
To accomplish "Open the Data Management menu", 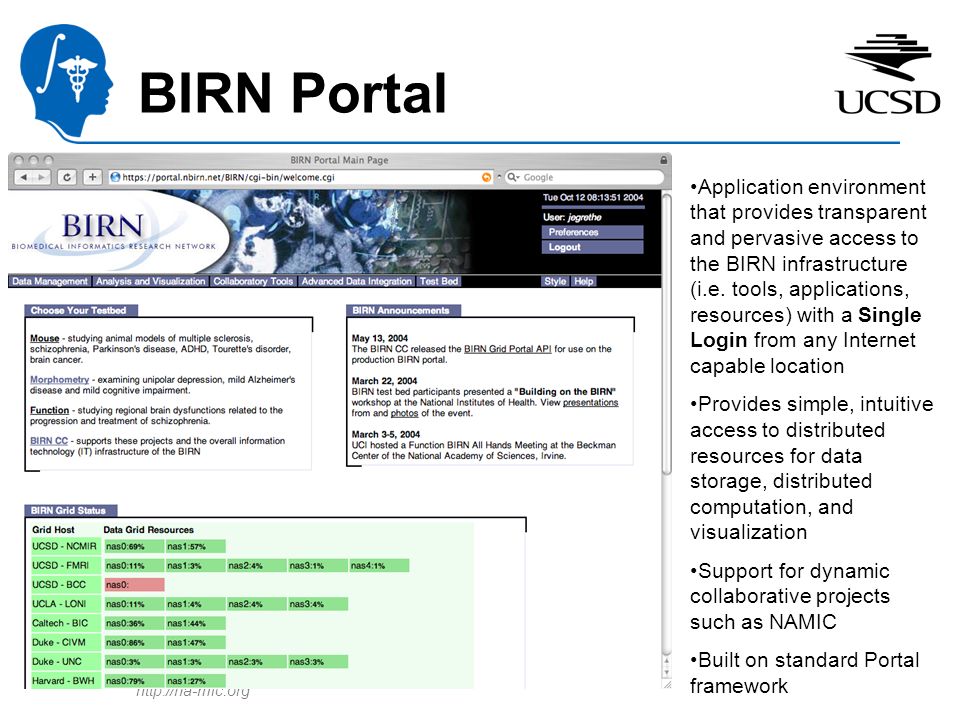I will click(x=50, y=282).
